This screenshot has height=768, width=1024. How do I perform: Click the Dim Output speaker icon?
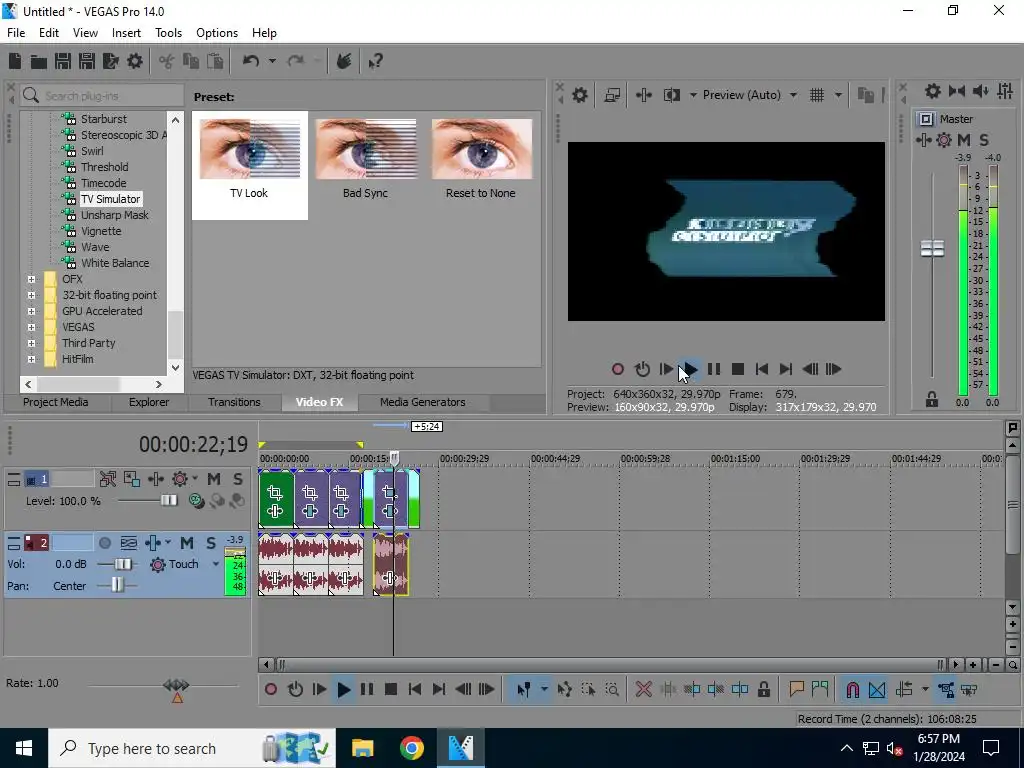980,91
